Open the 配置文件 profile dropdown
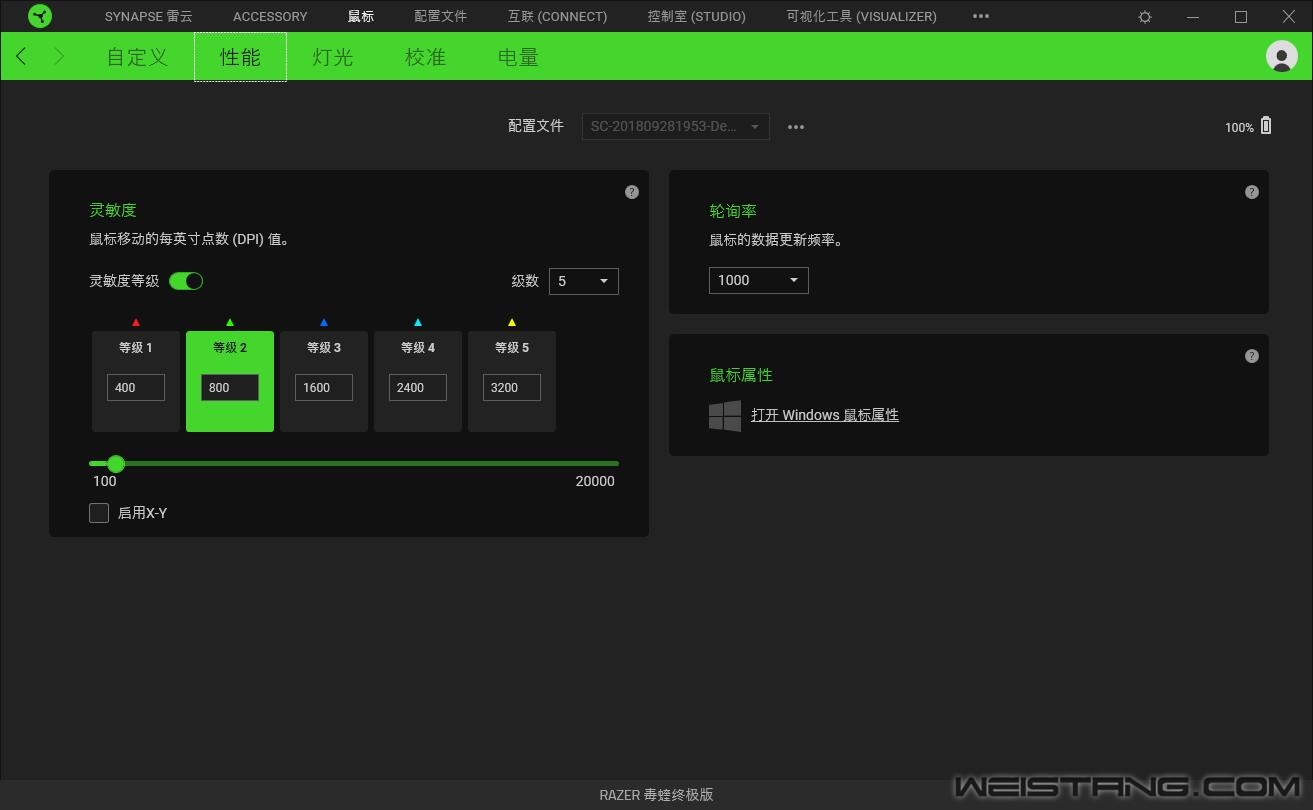This screenshot has width=1313, height=810. 676,127
